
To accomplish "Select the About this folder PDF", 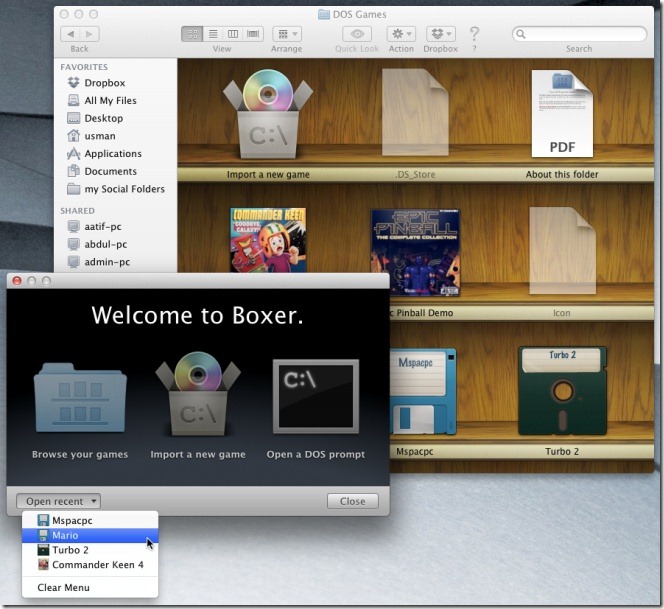I will tap(562, 113).
